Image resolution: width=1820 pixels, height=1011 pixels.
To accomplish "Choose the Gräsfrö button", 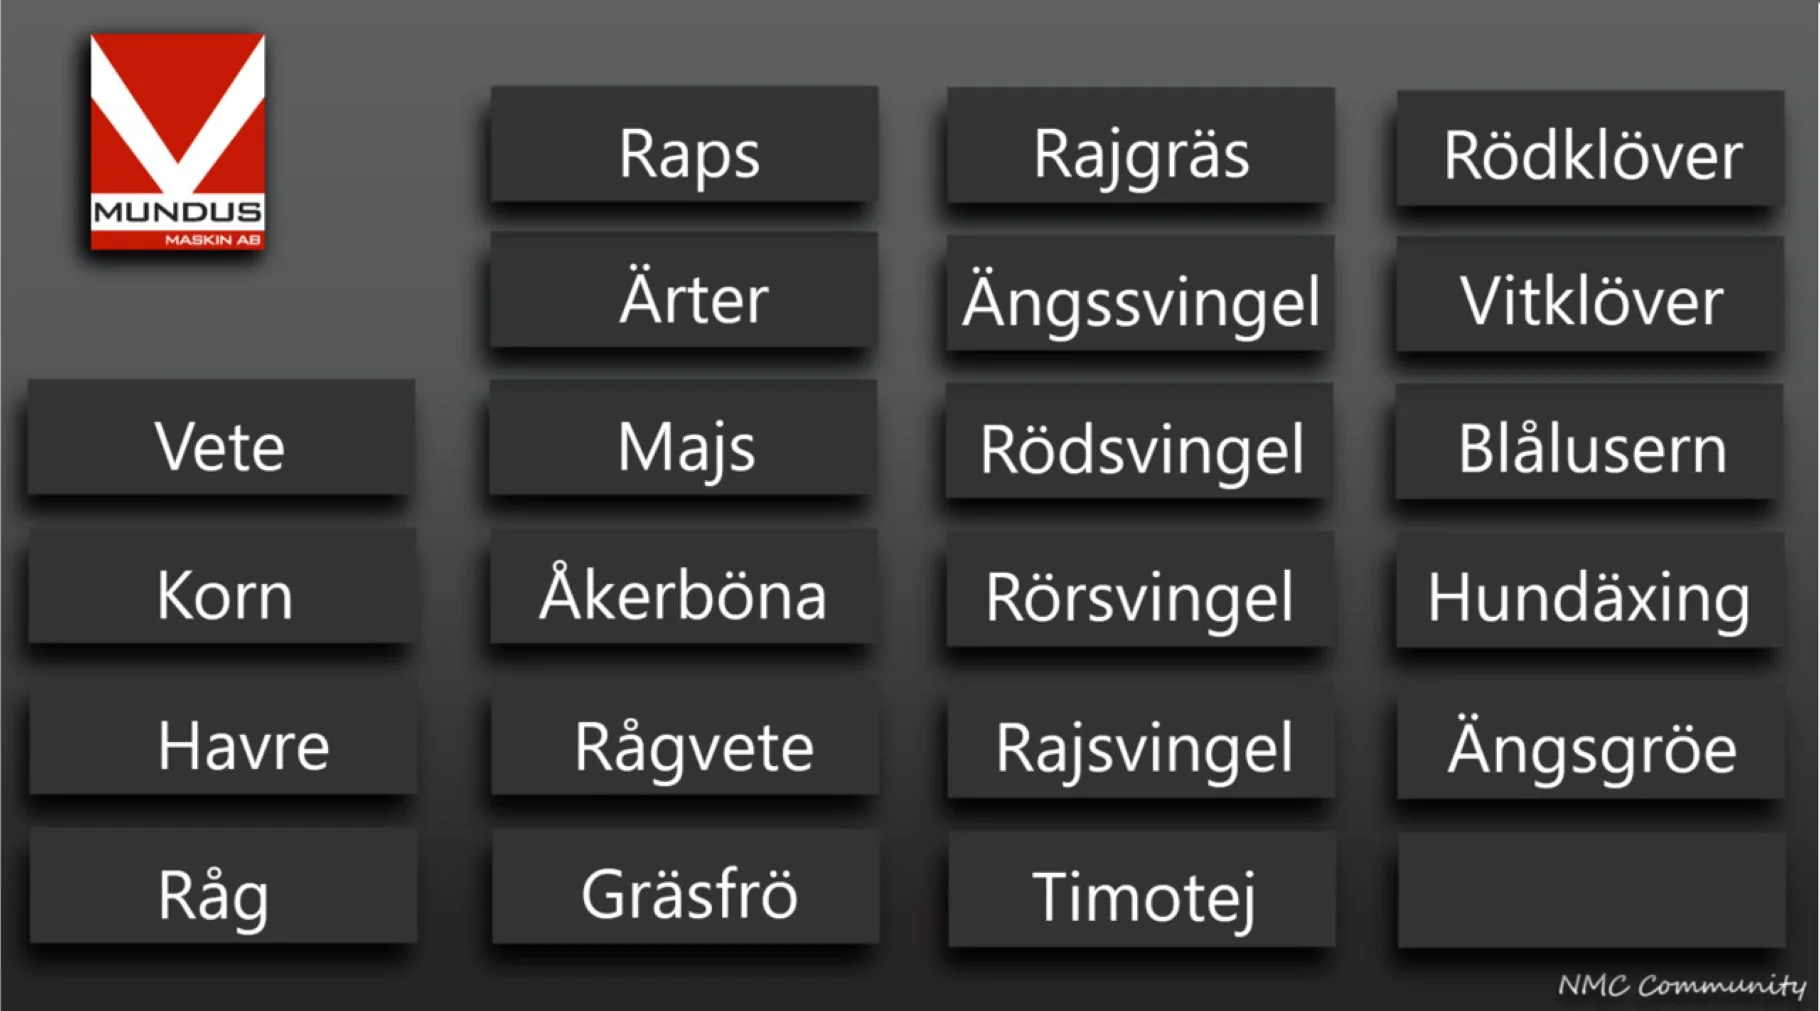I will (686, 886).
